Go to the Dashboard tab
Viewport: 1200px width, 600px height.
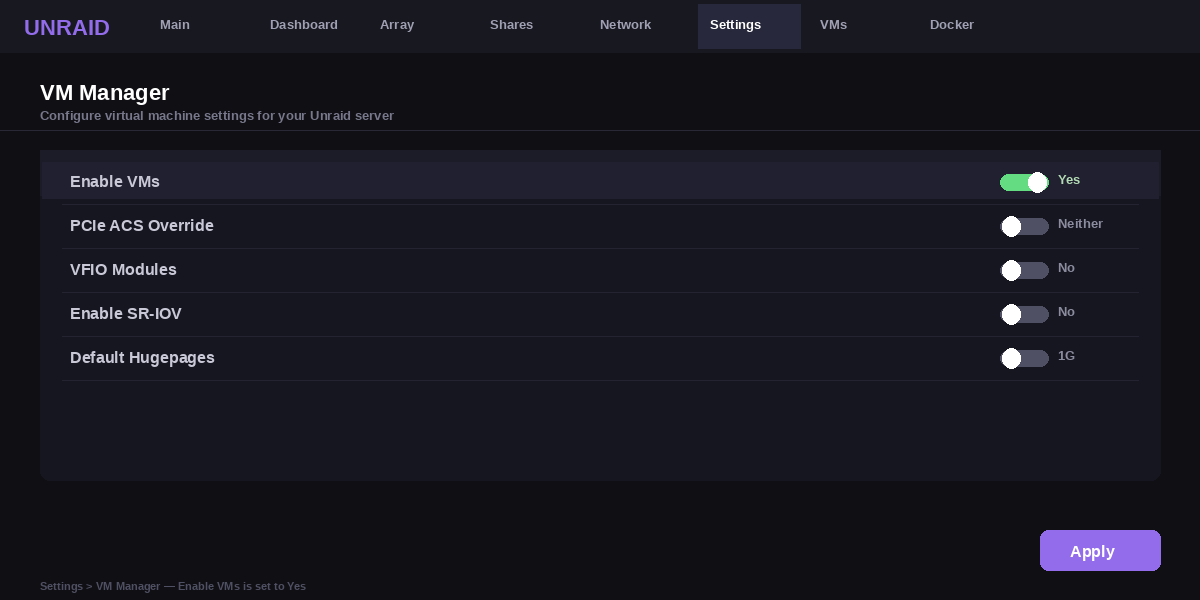click(x=304, y=25)
